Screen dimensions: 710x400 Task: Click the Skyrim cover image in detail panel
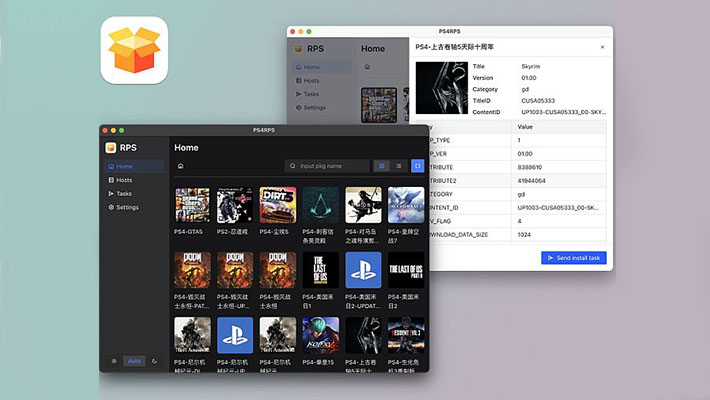tap(441, 88)
